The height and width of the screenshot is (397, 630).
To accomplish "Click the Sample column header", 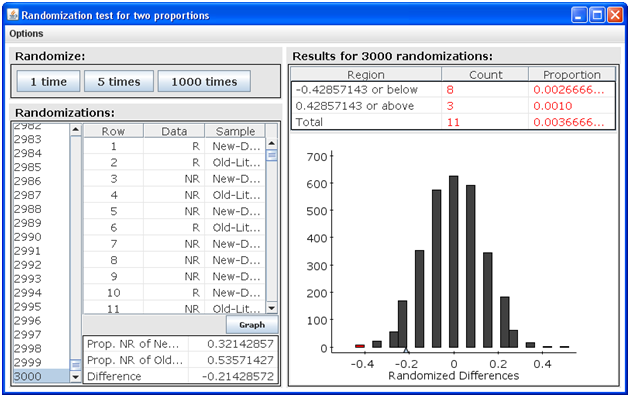I will (x=235, y=131).
